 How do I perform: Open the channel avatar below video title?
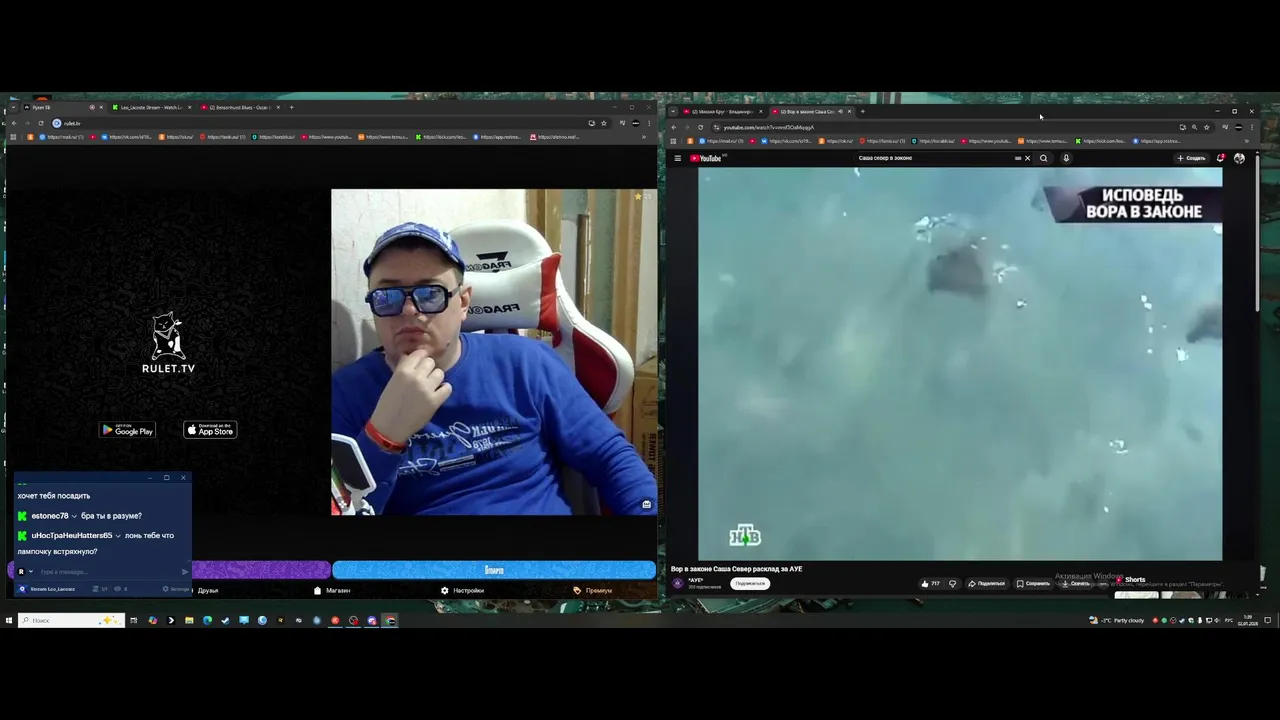pos(677,583)
